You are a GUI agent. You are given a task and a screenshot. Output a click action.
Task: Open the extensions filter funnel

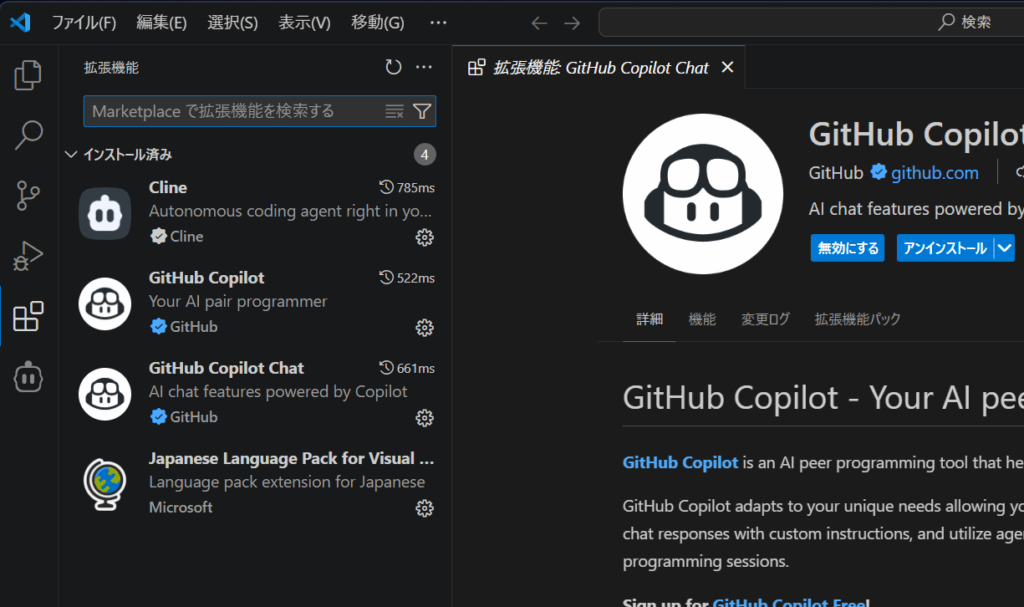click(x=422, y=112)
